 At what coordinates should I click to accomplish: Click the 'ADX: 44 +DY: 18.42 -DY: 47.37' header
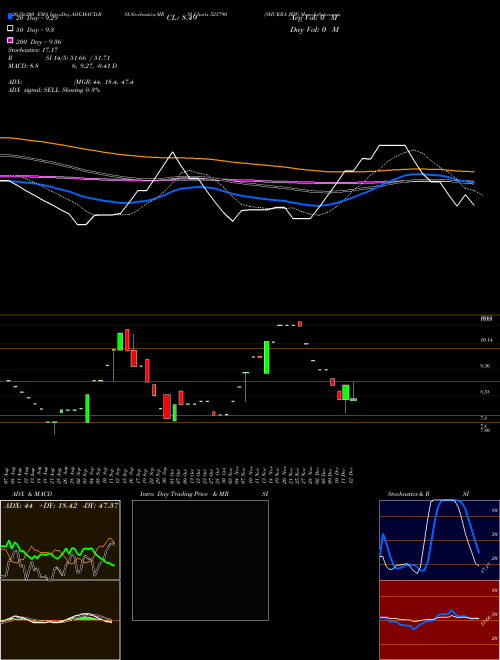(x=61, y=506)
